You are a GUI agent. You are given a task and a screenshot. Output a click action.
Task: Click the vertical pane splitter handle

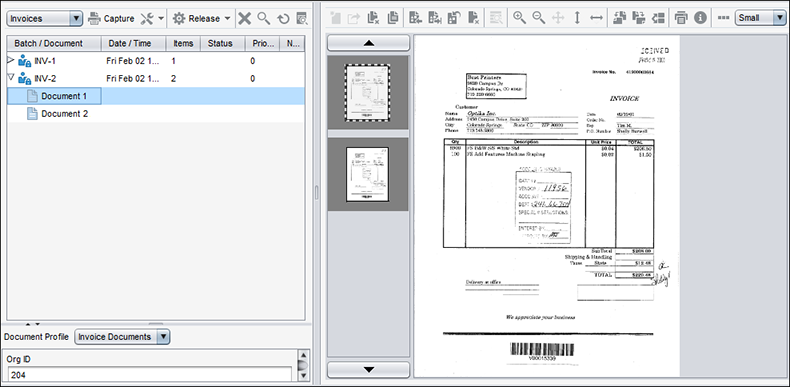tap(317, 192)
